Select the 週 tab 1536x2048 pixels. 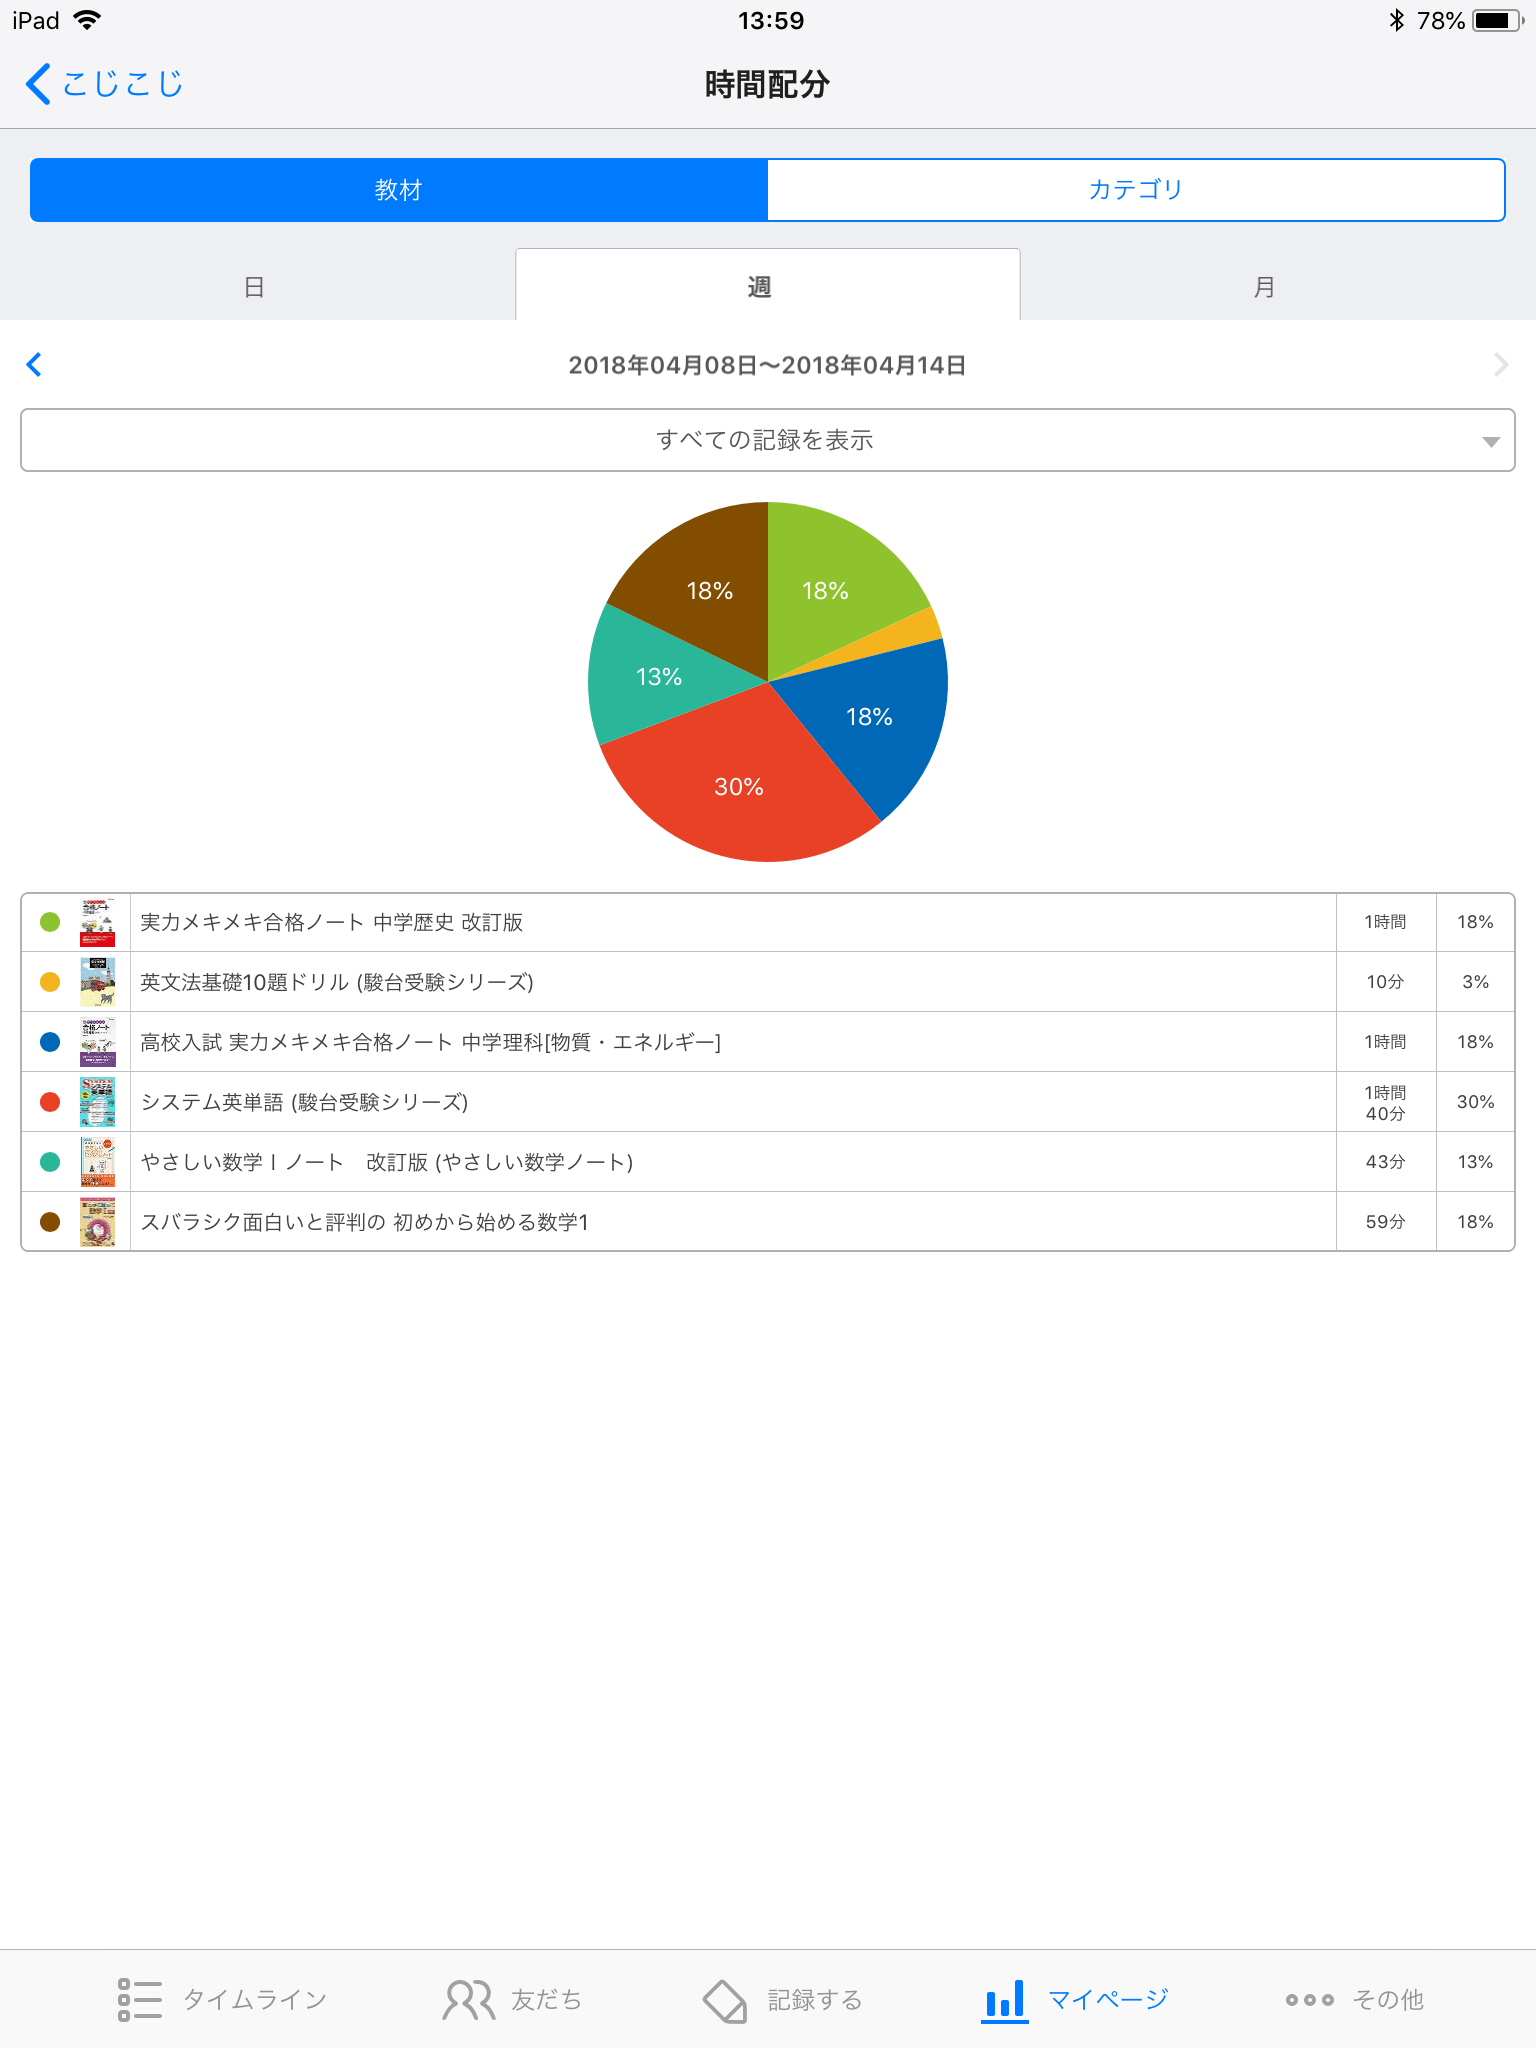(760, 287)
